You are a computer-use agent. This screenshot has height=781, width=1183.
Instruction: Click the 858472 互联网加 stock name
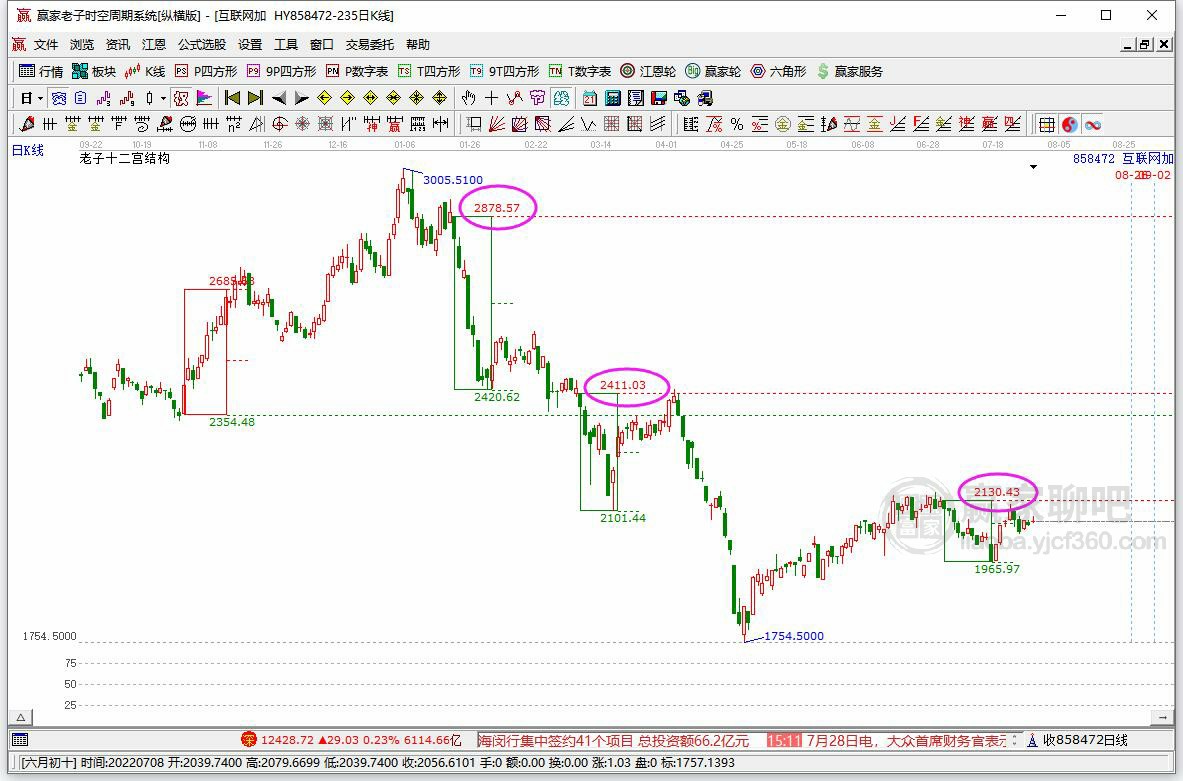pyautogui.click(x=1123, y=158)
